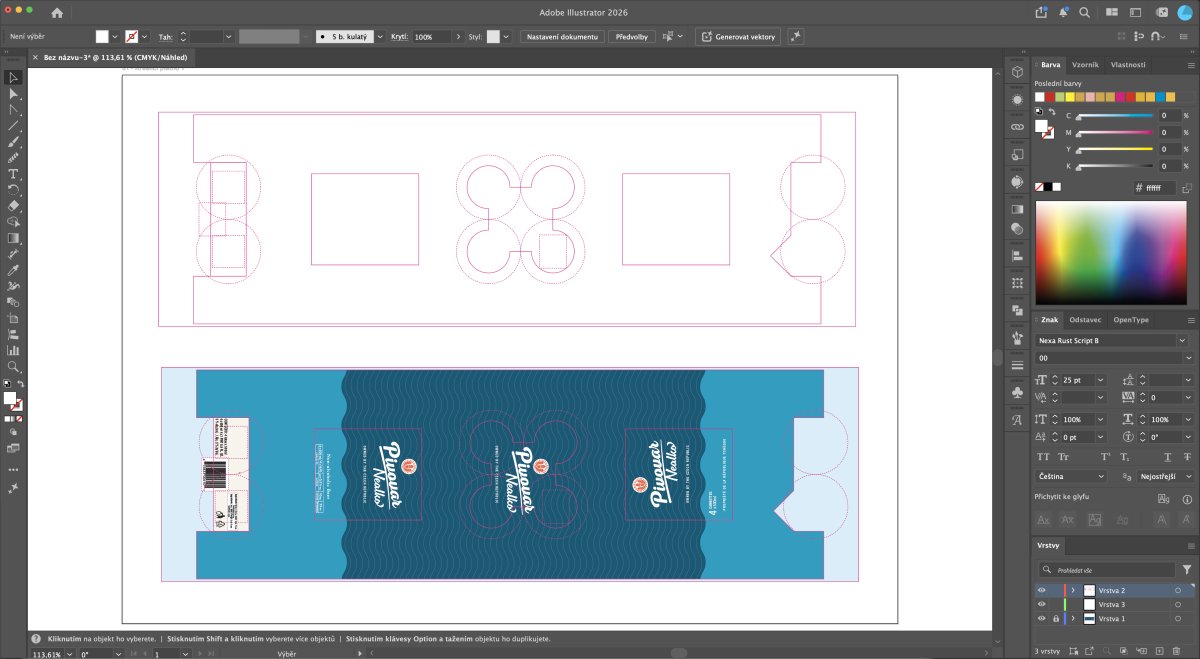The width and height of the screenshot is (1200, 659).
Task: Expand Vrstva 2 layer contents
Action: click(1073, 590)
